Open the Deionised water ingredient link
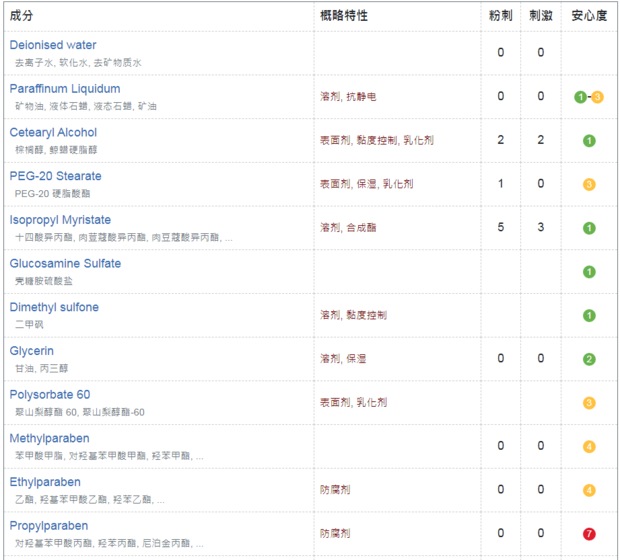 point(53,45)
